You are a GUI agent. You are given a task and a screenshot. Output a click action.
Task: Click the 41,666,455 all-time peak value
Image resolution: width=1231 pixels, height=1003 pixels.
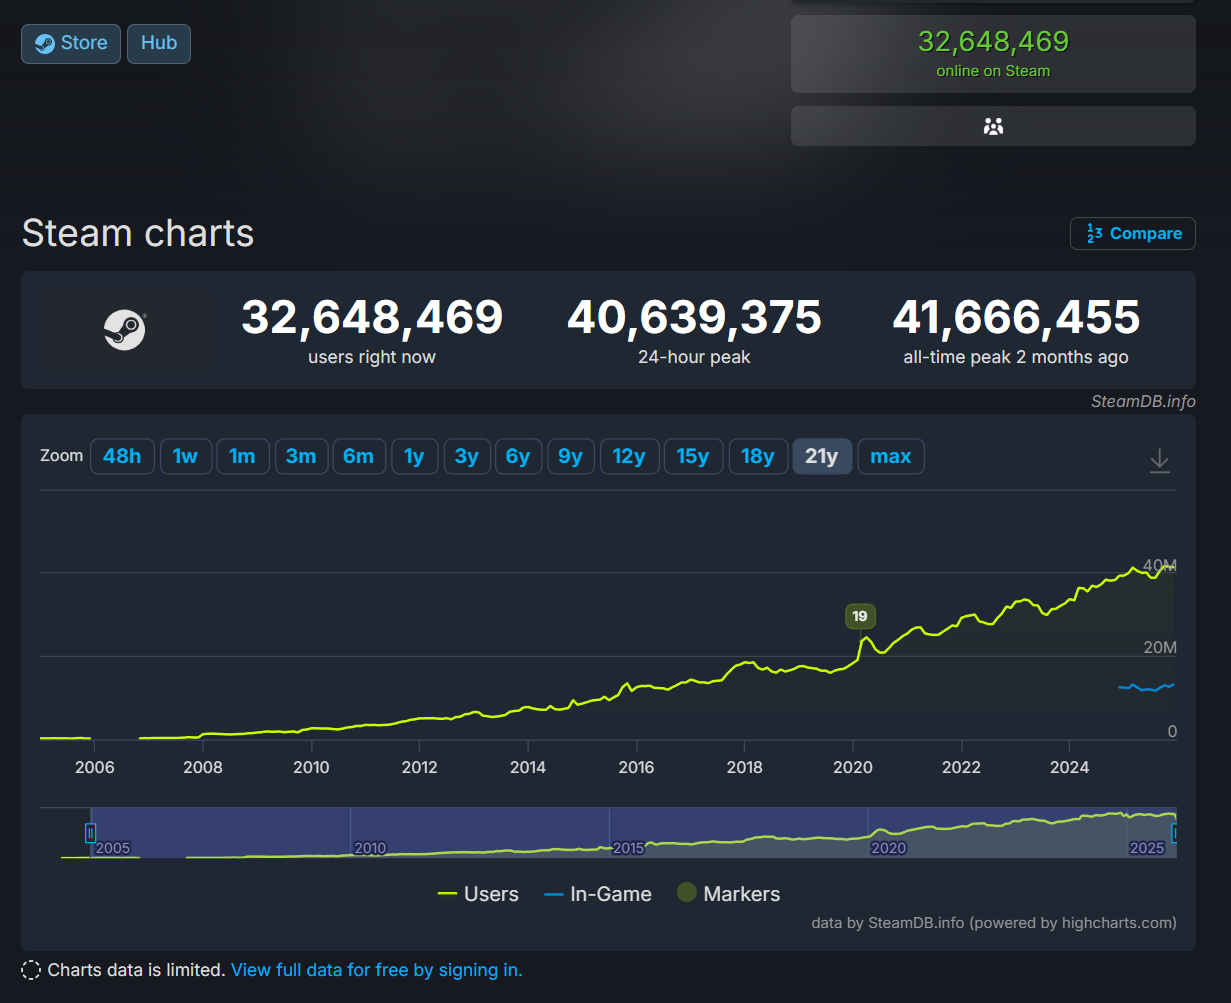point(1016,317)
